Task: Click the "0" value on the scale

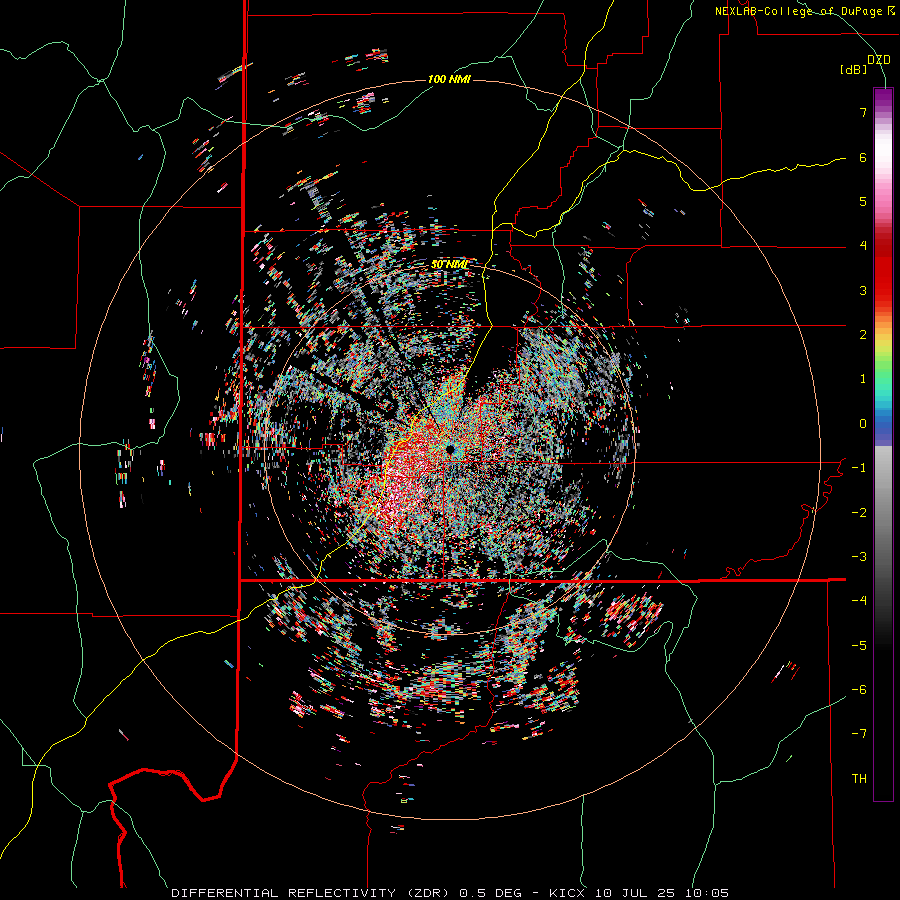Action: pos(863,424)
